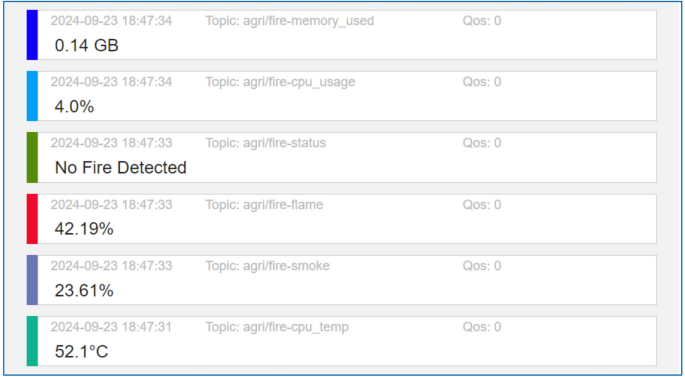Click Qos: 0 on the cpu_usage message
The image size is (685, 377).
click(x=482, y=82)
